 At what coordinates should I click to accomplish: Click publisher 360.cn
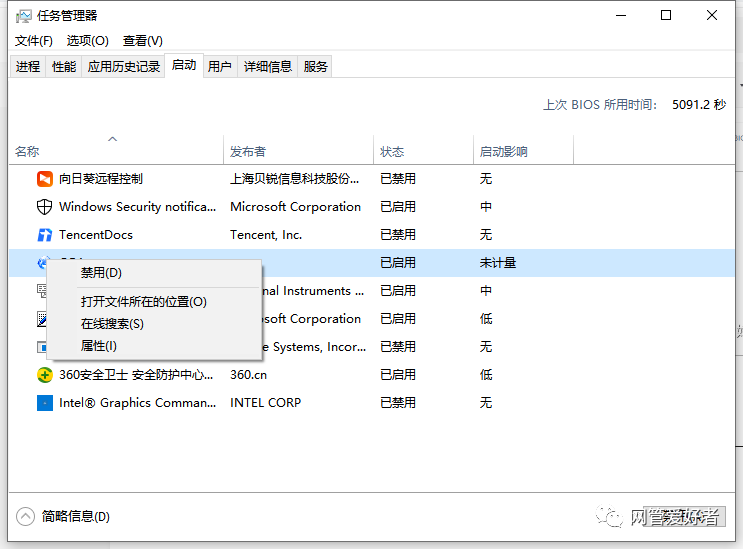coord(248,375)
